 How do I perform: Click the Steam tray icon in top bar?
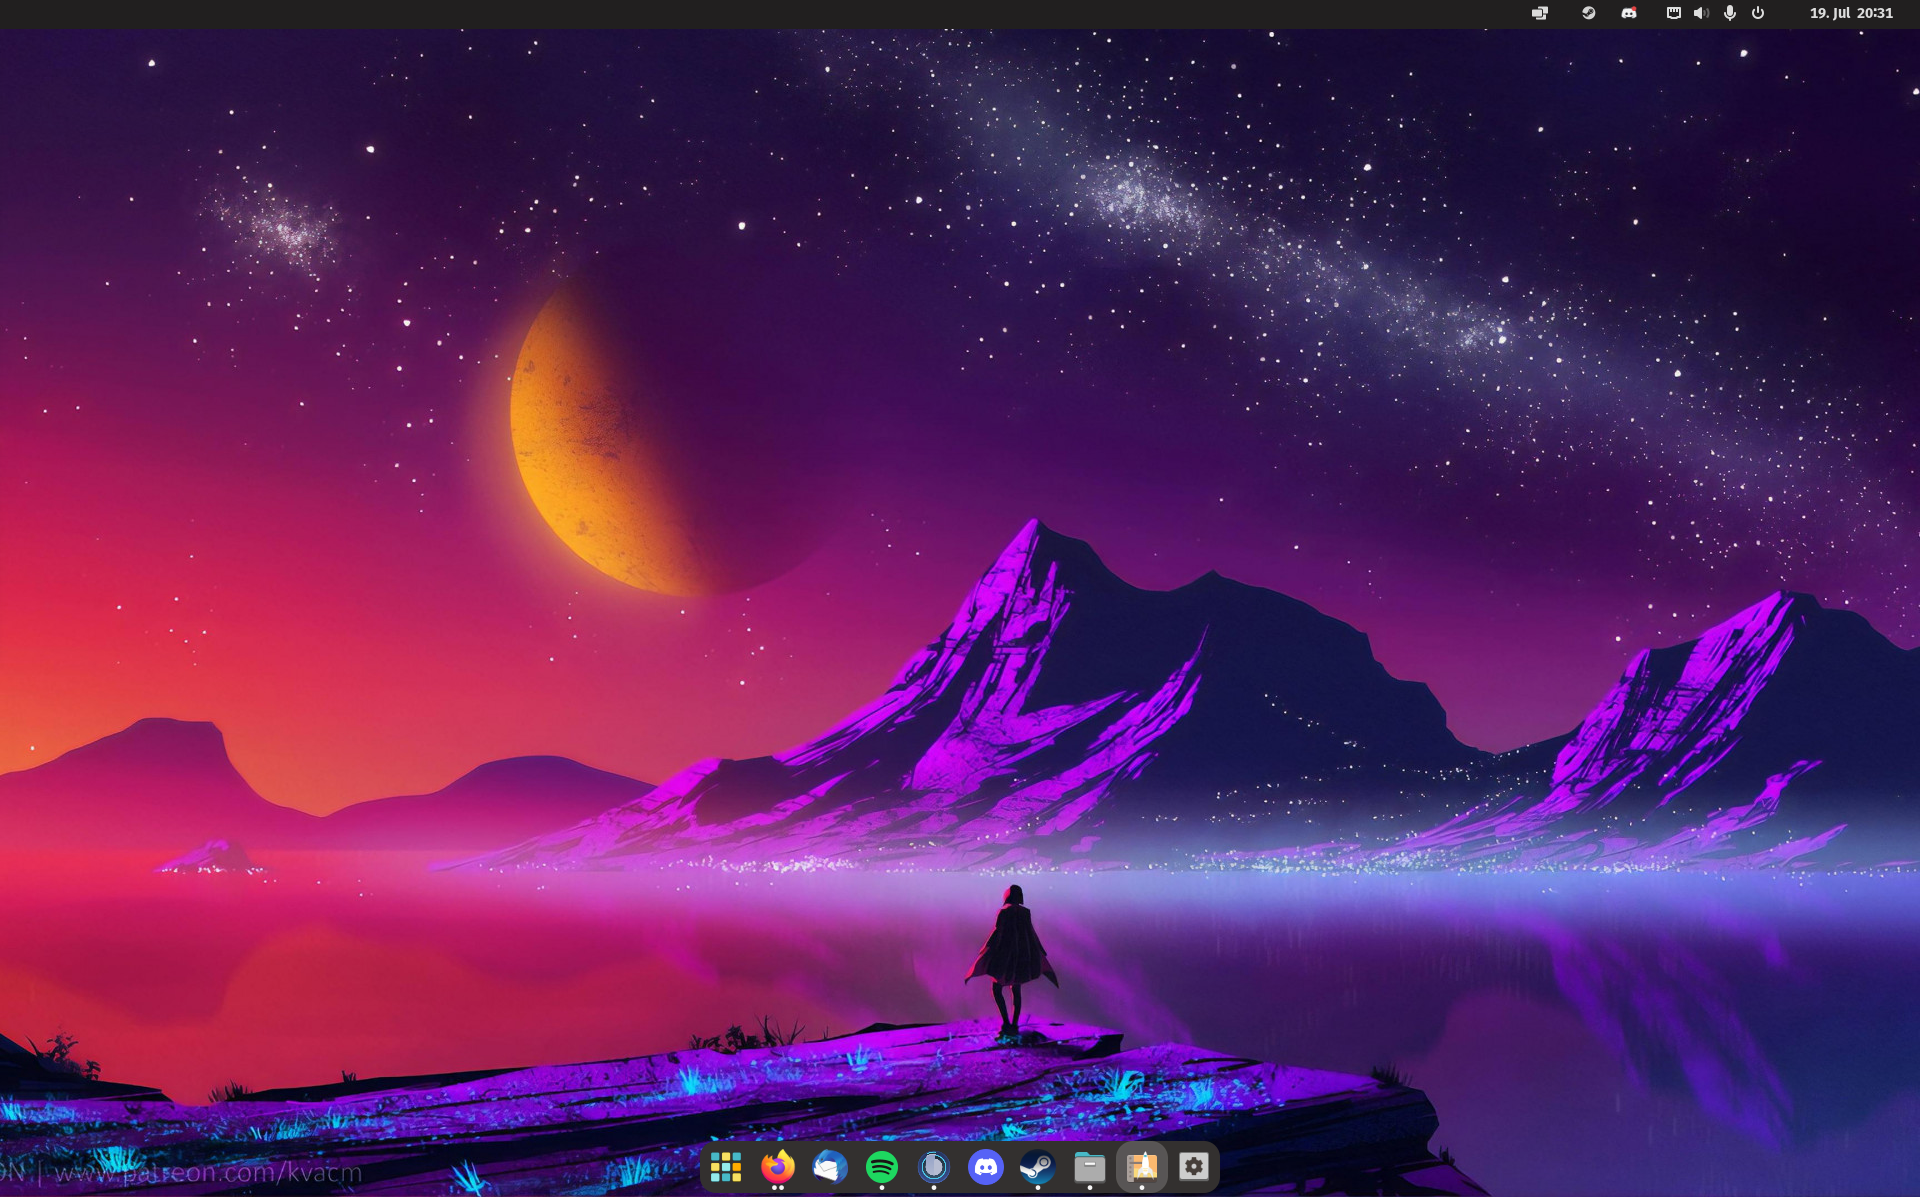coord(1588,13)
